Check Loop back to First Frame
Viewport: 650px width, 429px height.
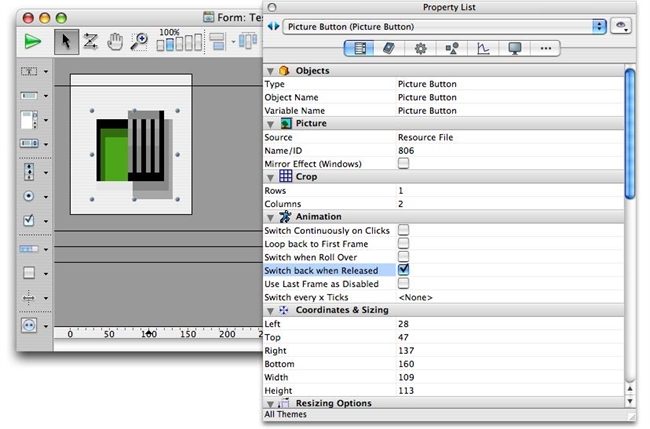(404, 243)
